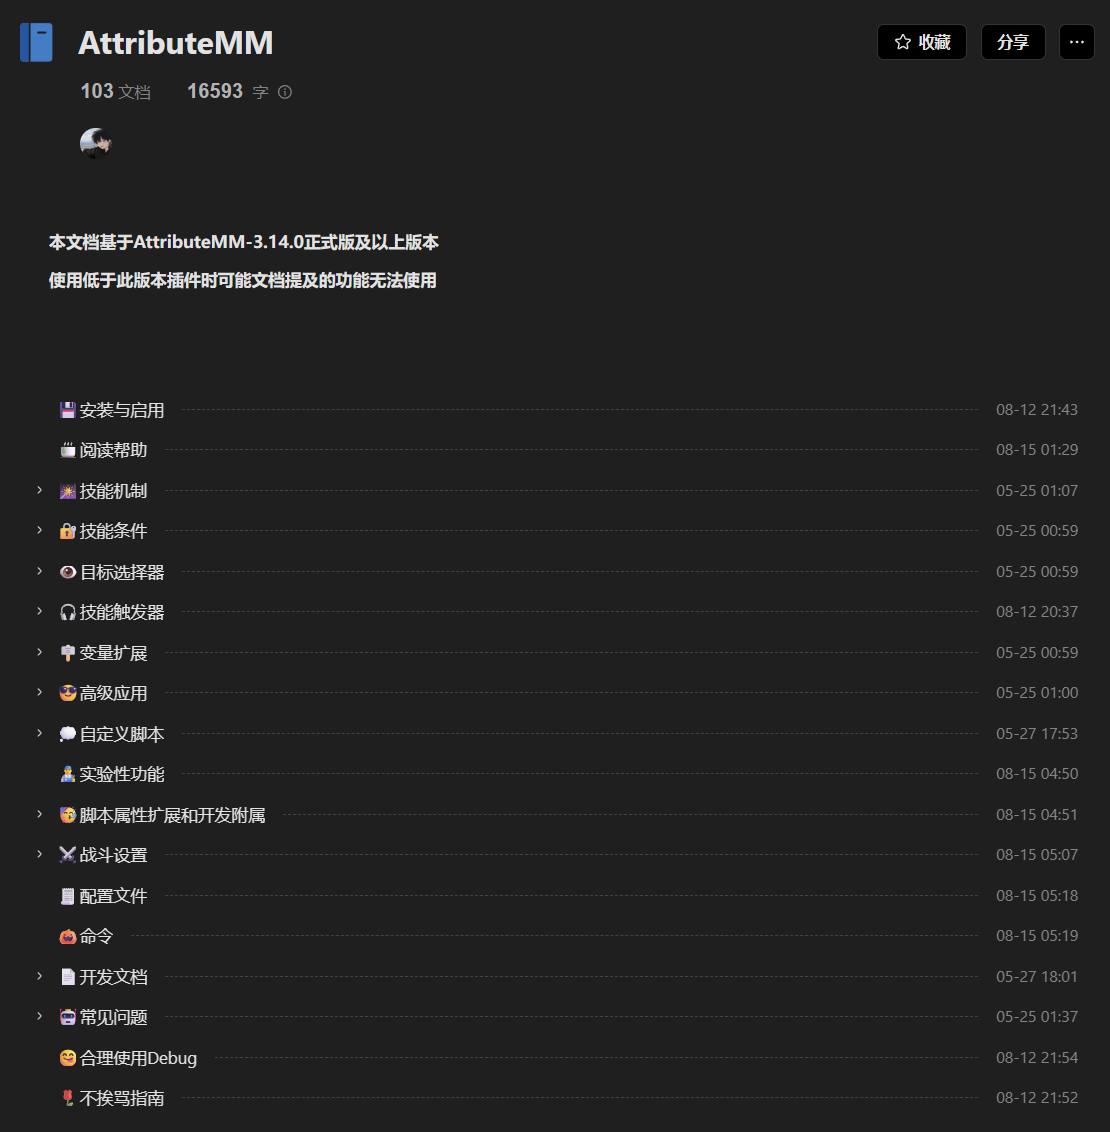
Task: Click the 分享 share button
Action: click(1012, 42)
